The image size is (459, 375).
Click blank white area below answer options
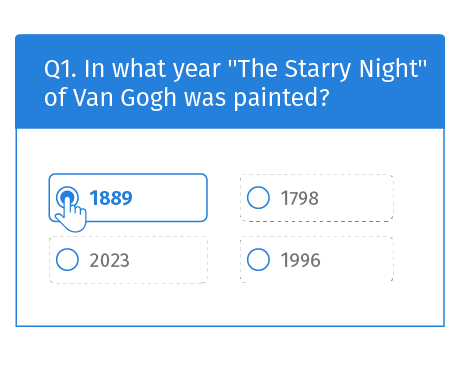pos(230,305)
